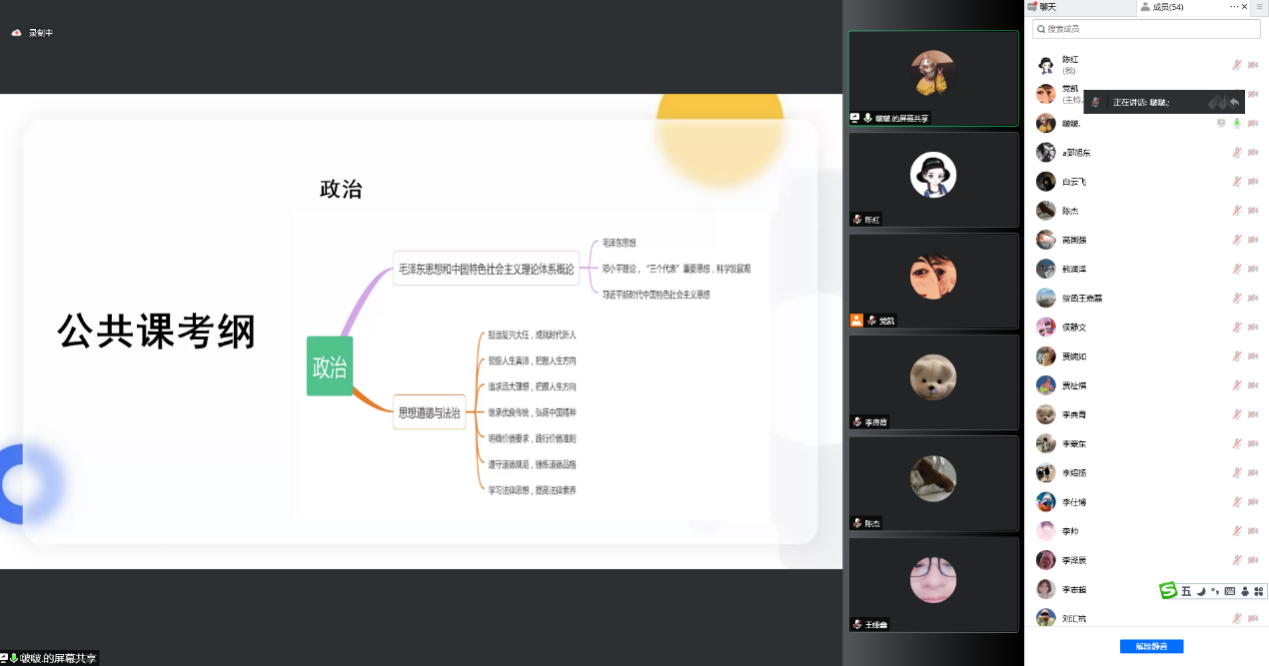Click the green active microphone icon of 啵啵

click(1237, 123)
